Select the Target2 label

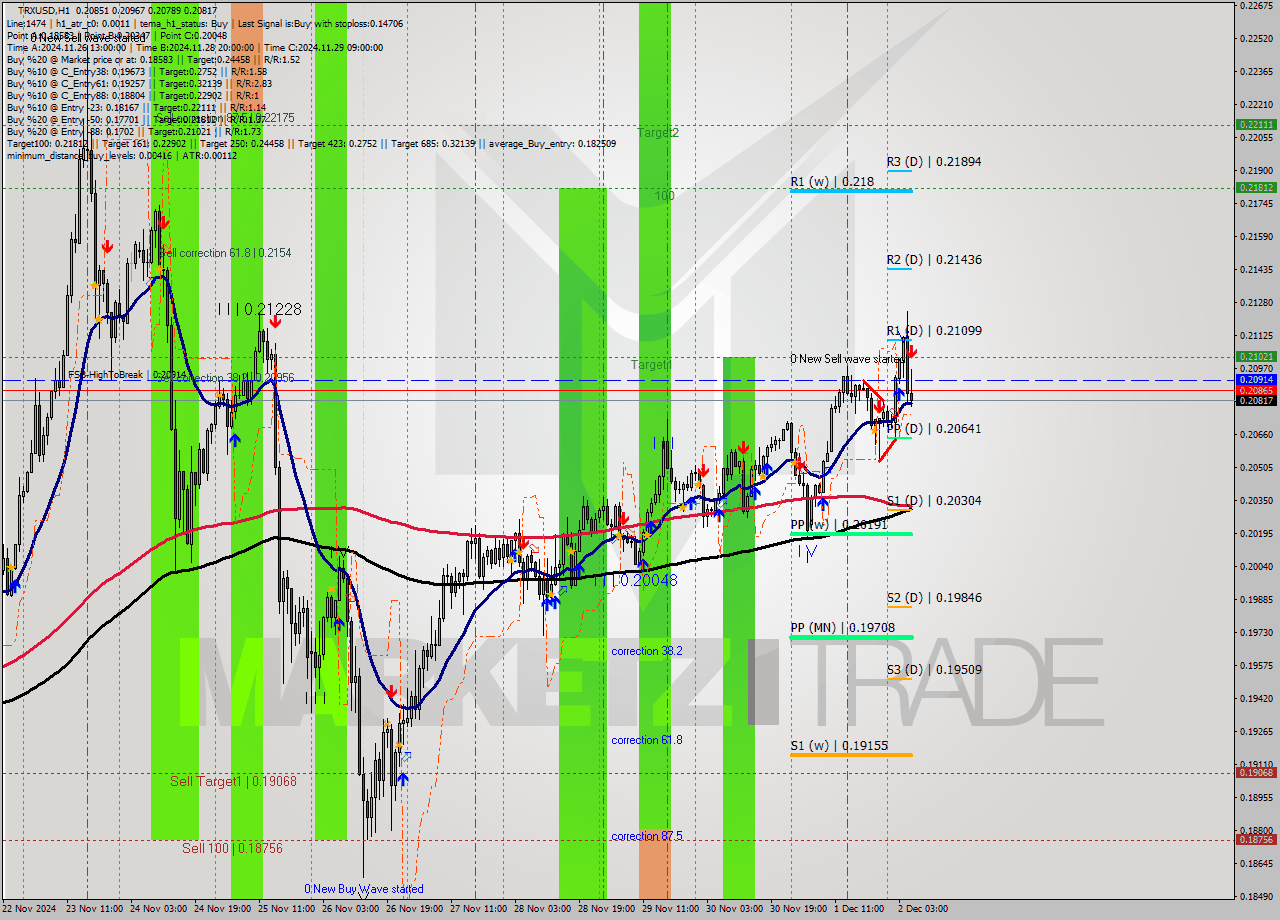tap(659, 132)
